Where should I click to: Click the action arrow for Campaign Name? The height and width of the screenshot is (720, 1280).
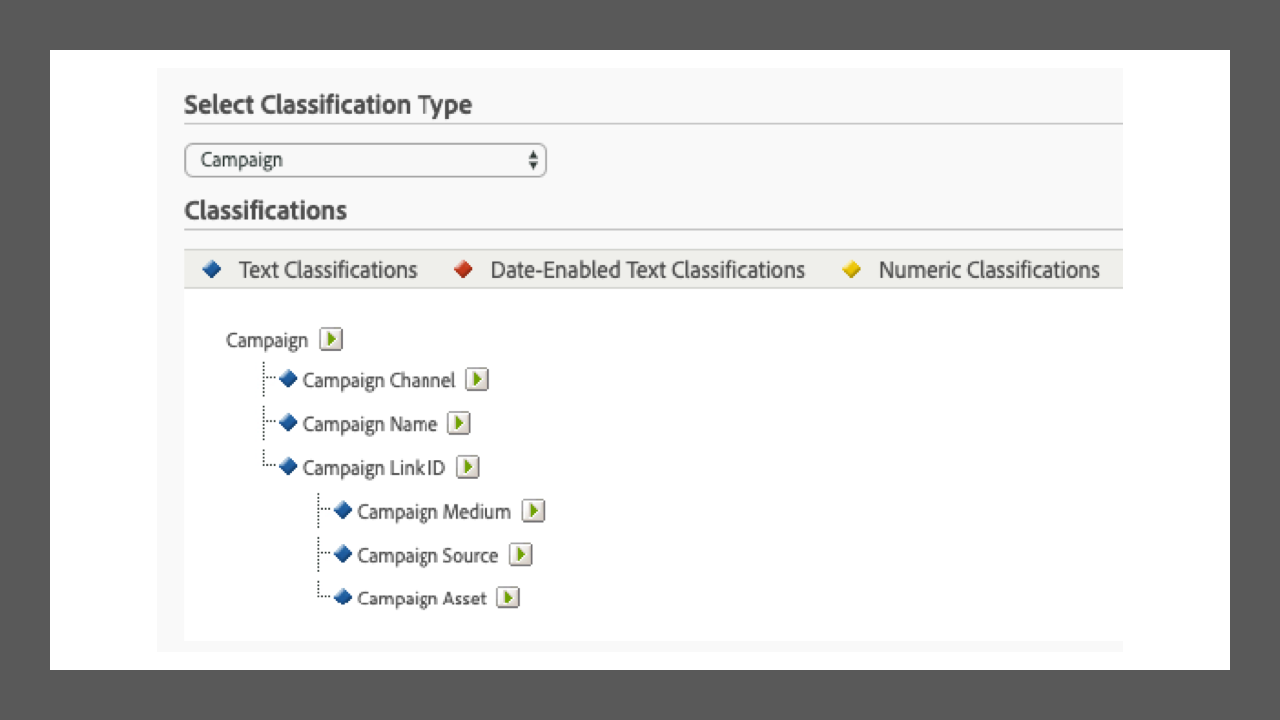(459, 423)
